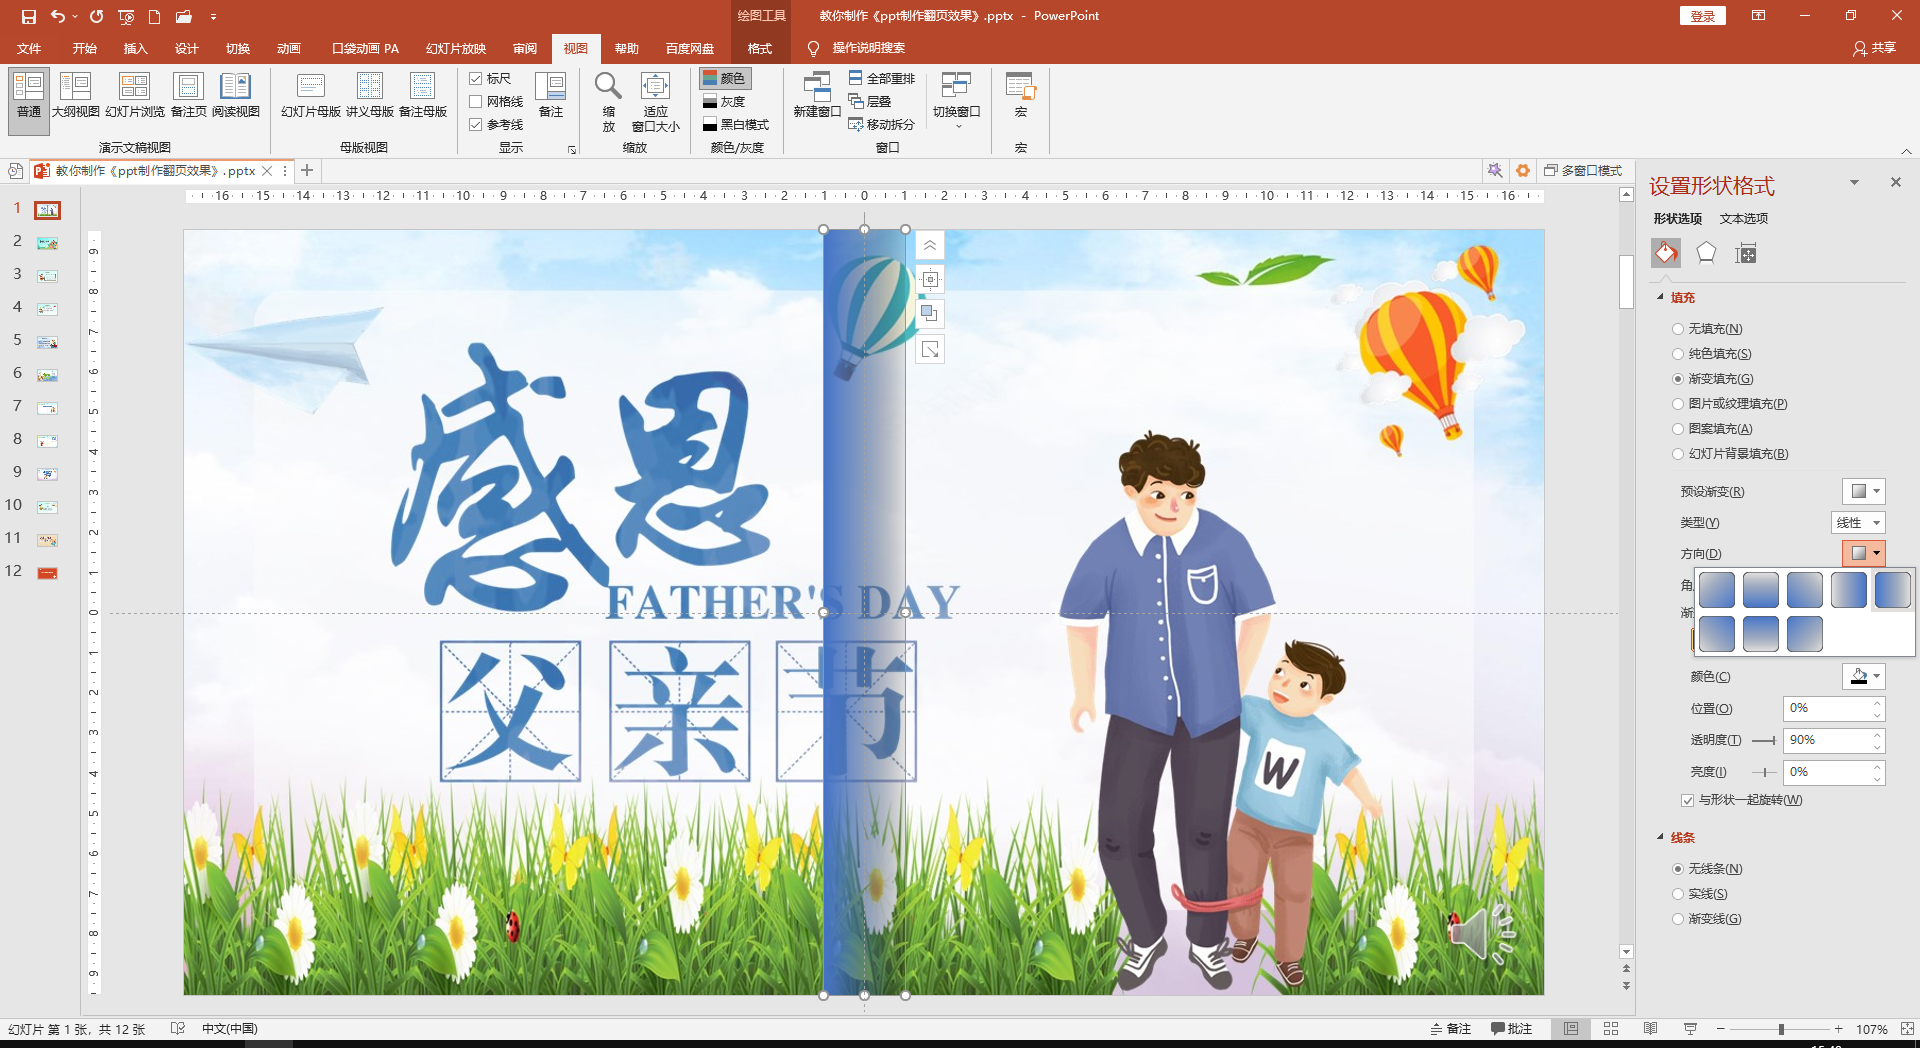
Task: Click Slide Show icon in status bar
Action: tap(1690, 1029)
